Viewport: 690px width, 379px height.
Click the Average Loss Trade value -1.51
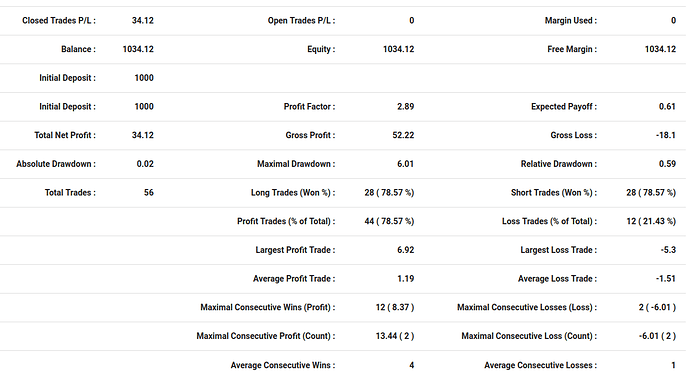click(x=666, y=279)
